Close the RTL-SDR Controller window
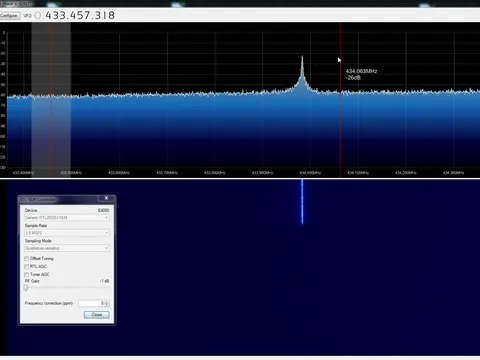 pos(106,198)
